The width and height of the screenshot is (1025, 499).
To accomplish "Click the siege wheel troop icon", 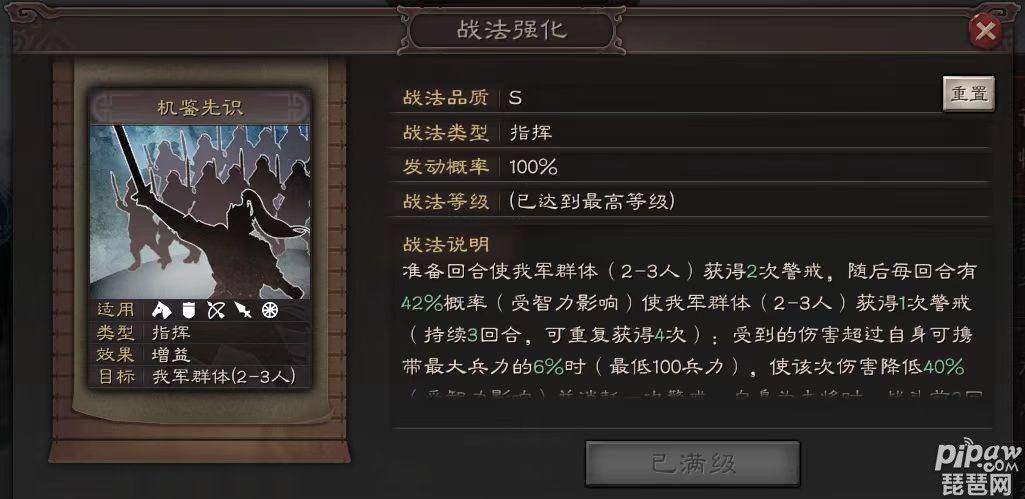I will point(270,311).
